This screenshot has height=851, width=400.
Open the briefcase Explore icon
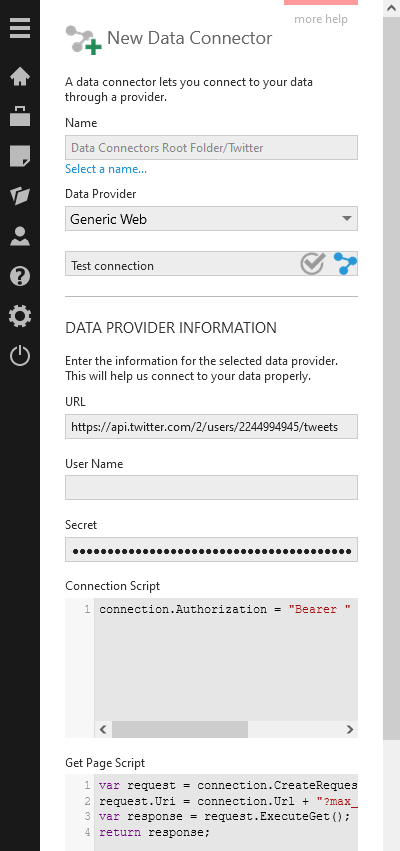pyautogui.click(x=20, y=116)
